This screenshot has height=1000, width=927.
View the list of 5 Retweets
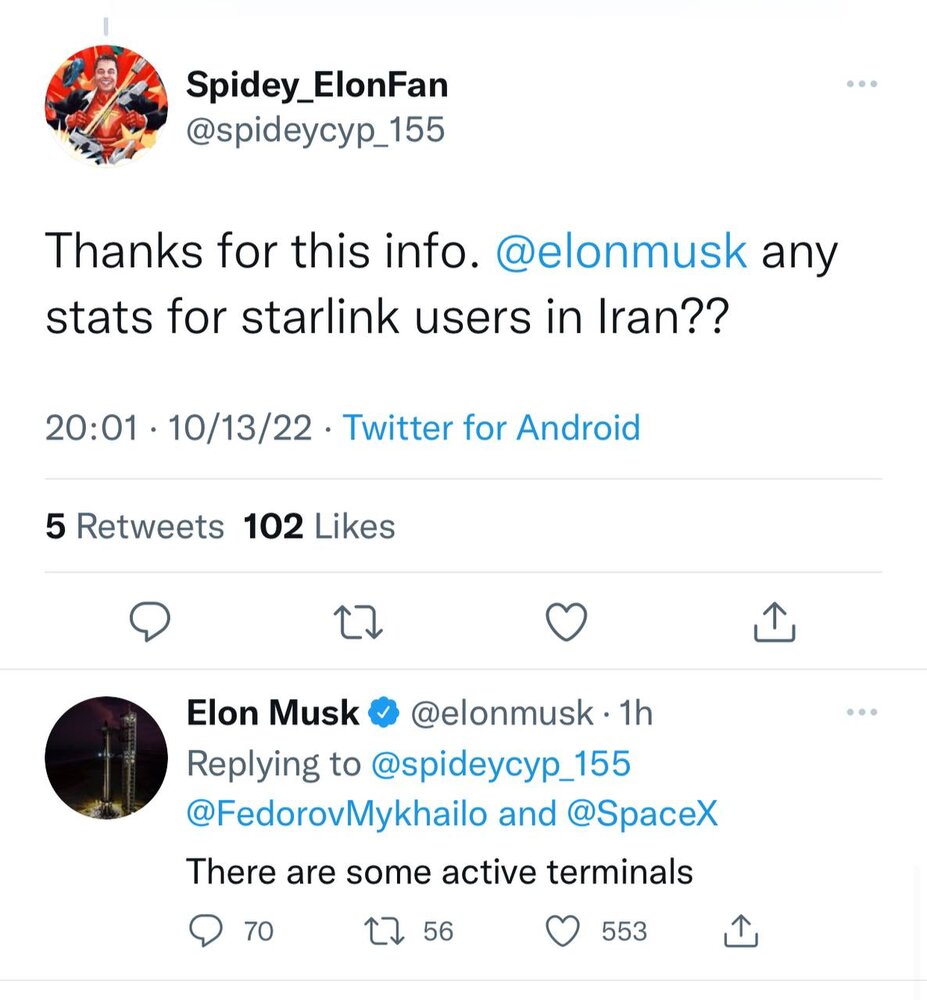coord(134,526)
